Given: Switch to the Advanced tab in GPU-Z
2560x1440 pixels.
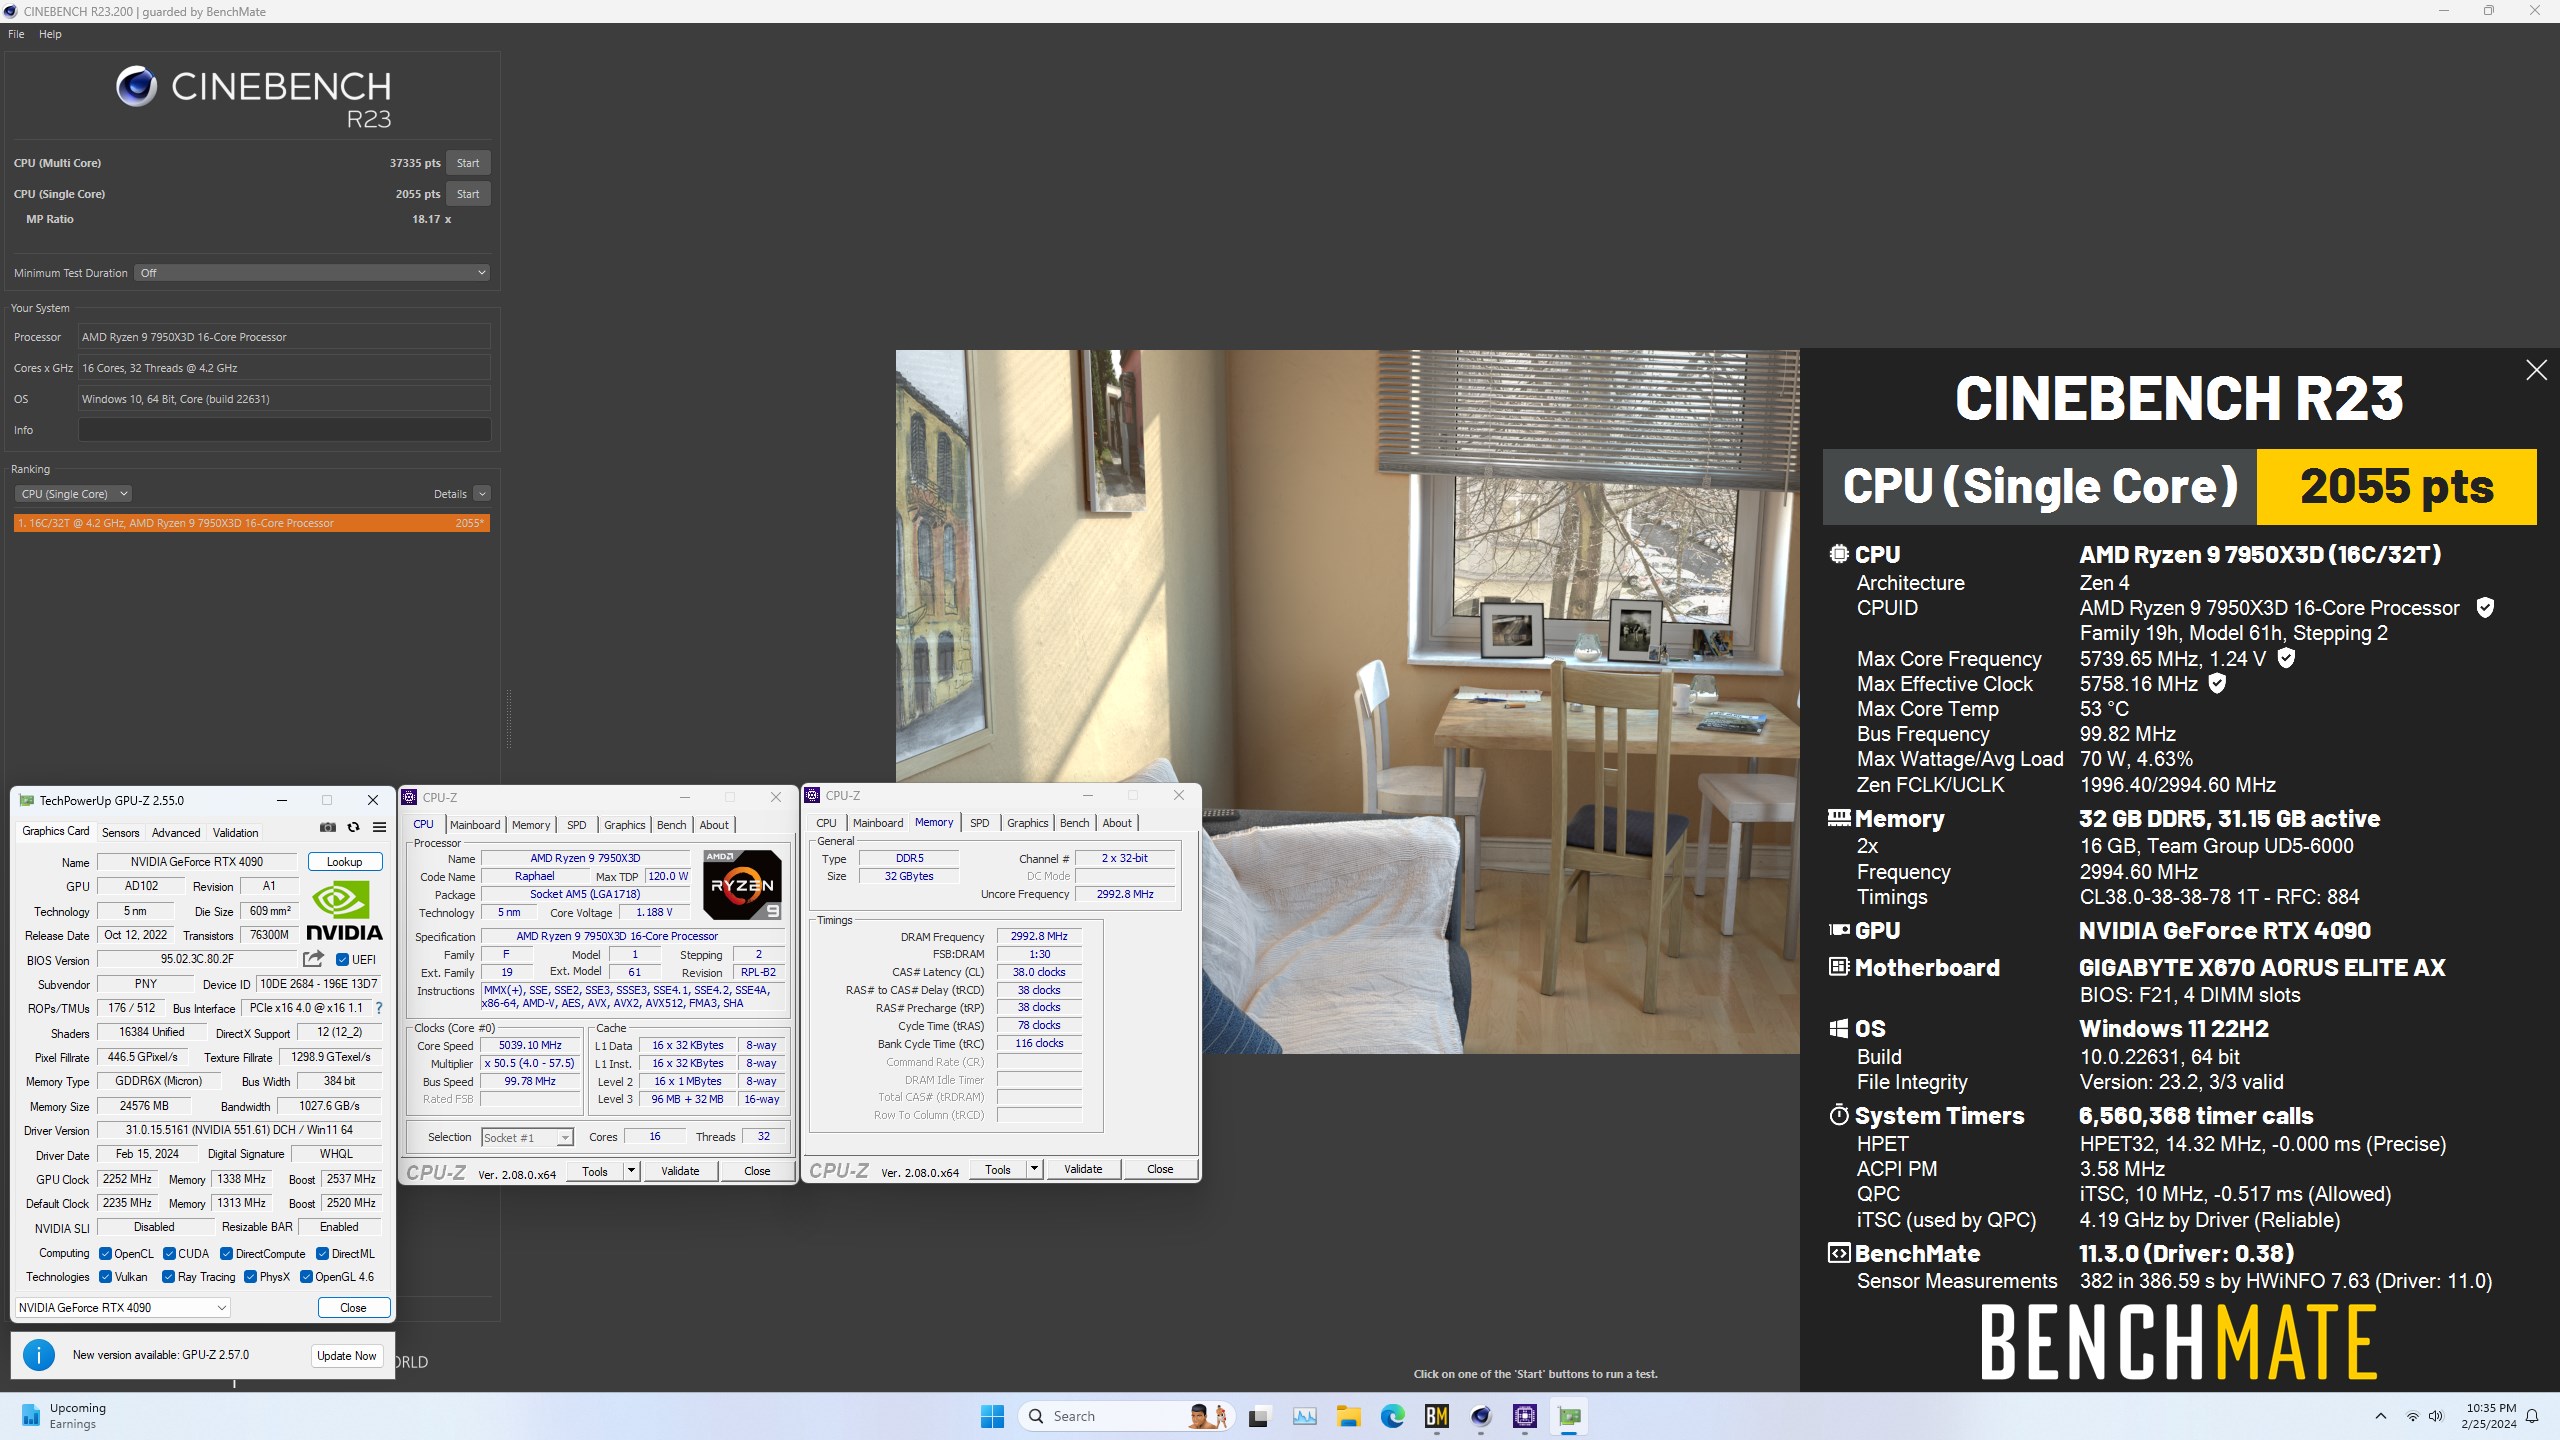Looking at the screenshot, I should coord(176,833).
